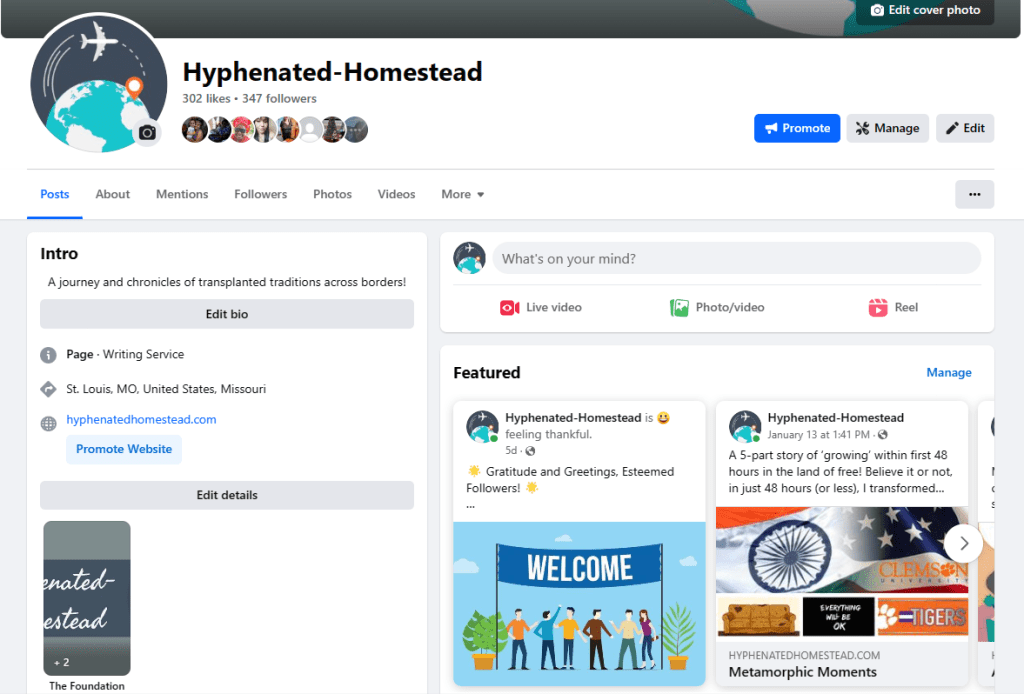This screenshot has width=1024, height=694.
Task: Click Edit cover photo button
Action: (x=925, y=11)
